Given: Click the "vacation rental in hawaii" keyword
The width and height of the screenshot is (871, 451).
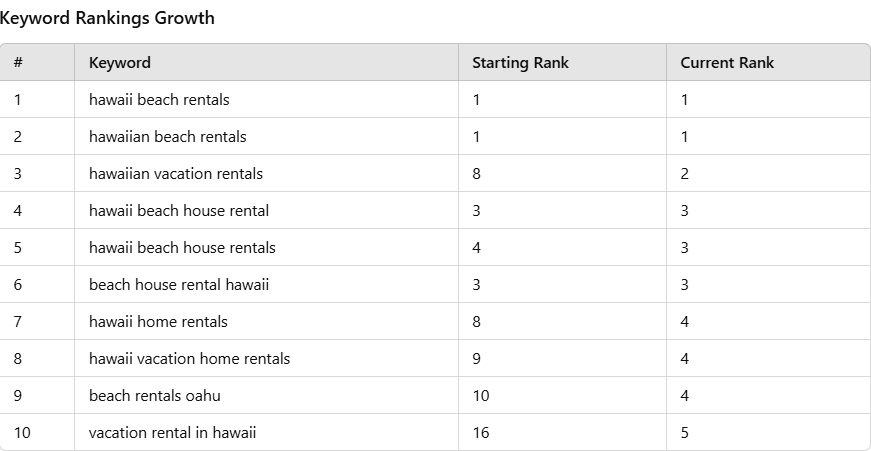Looking at the screenshot, I should click(x=172, y=433).
